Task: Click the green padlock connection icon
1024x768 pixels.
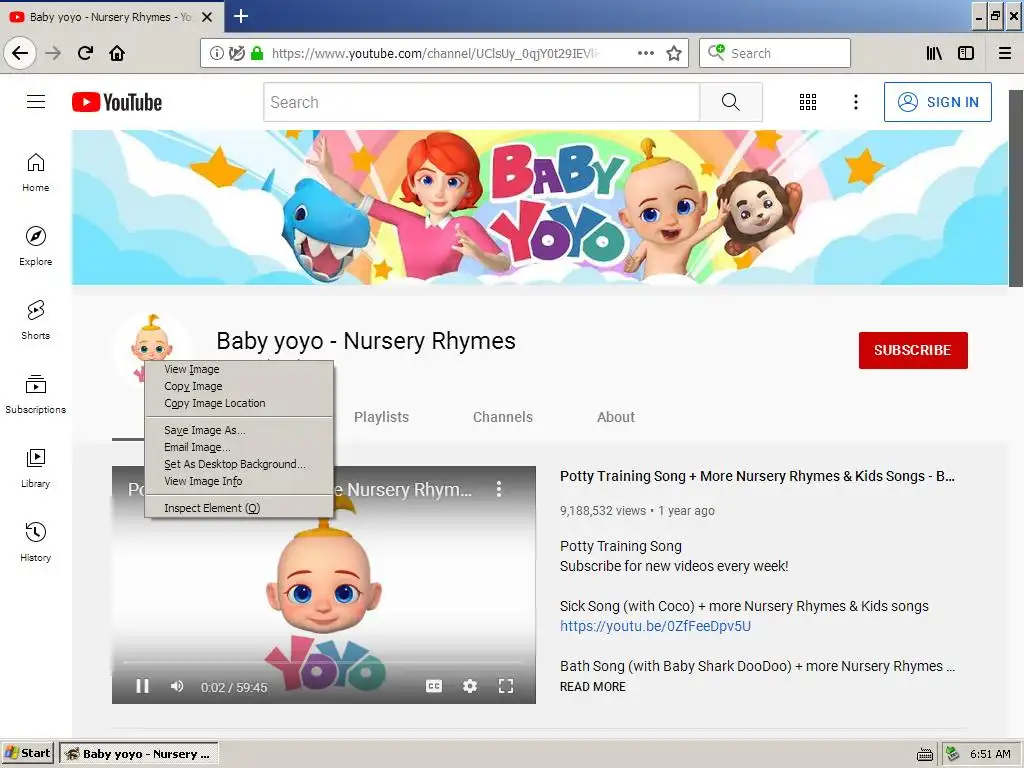Action: point(257,53)
